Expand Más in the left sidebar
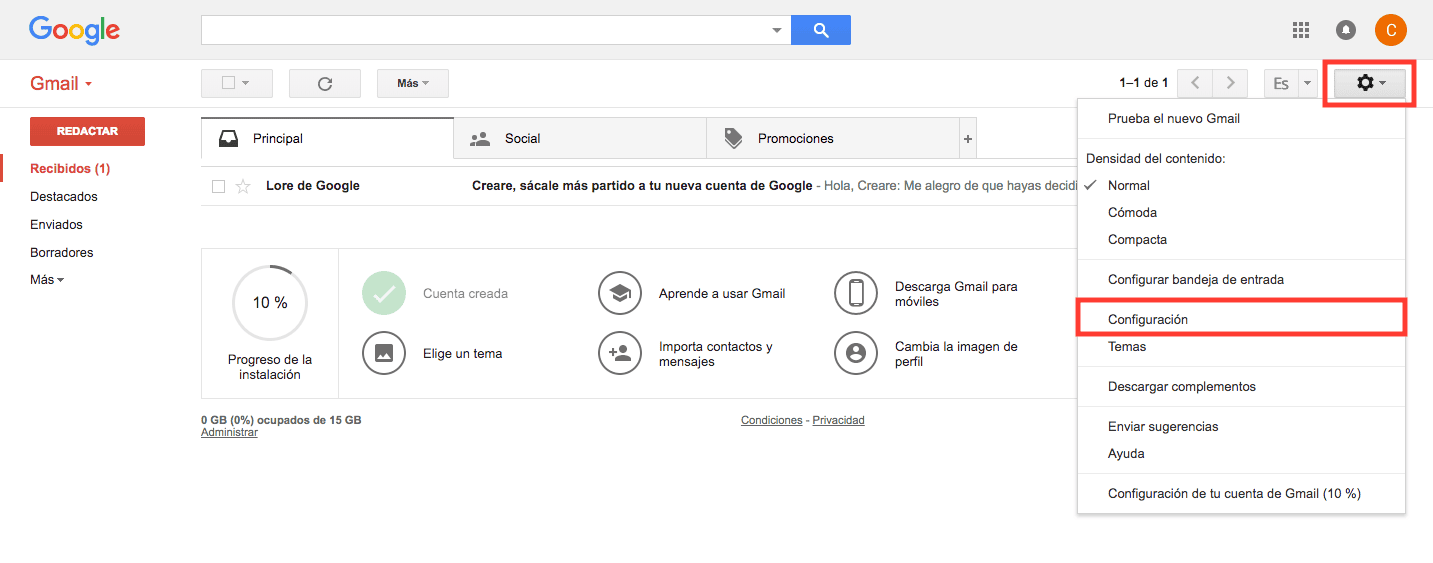This screenshot has width=1433, height=563. [46, 280]
